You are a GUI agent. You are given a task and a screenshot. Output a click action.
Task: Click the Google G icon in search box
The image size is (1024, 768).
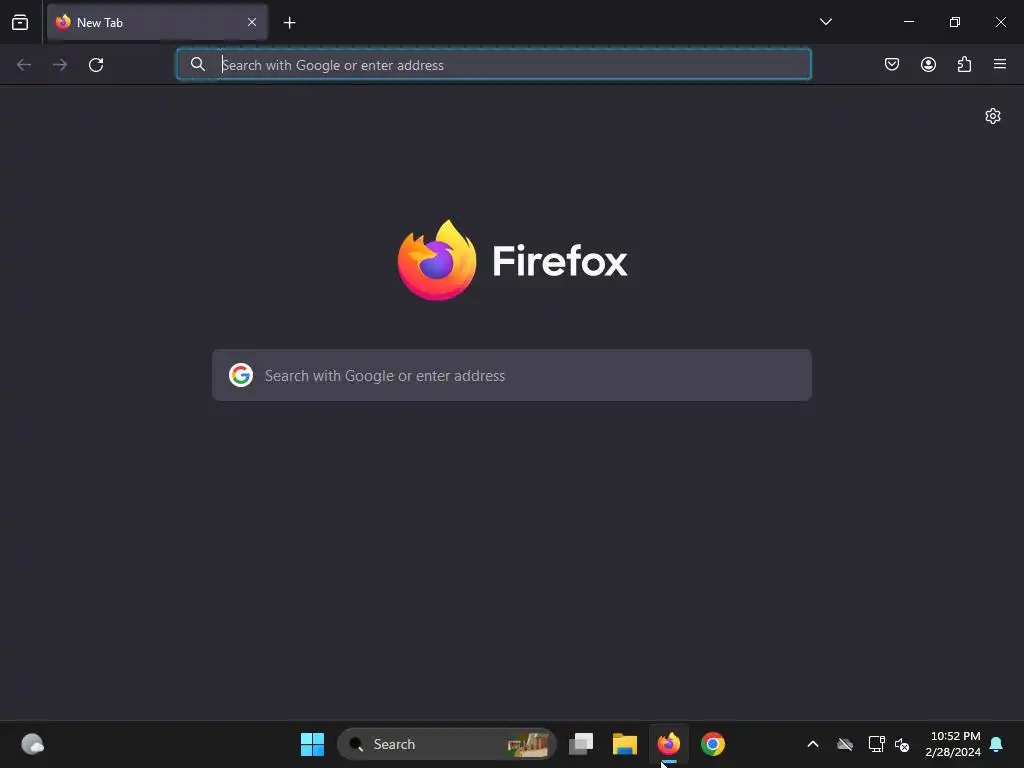click(241, 376)
